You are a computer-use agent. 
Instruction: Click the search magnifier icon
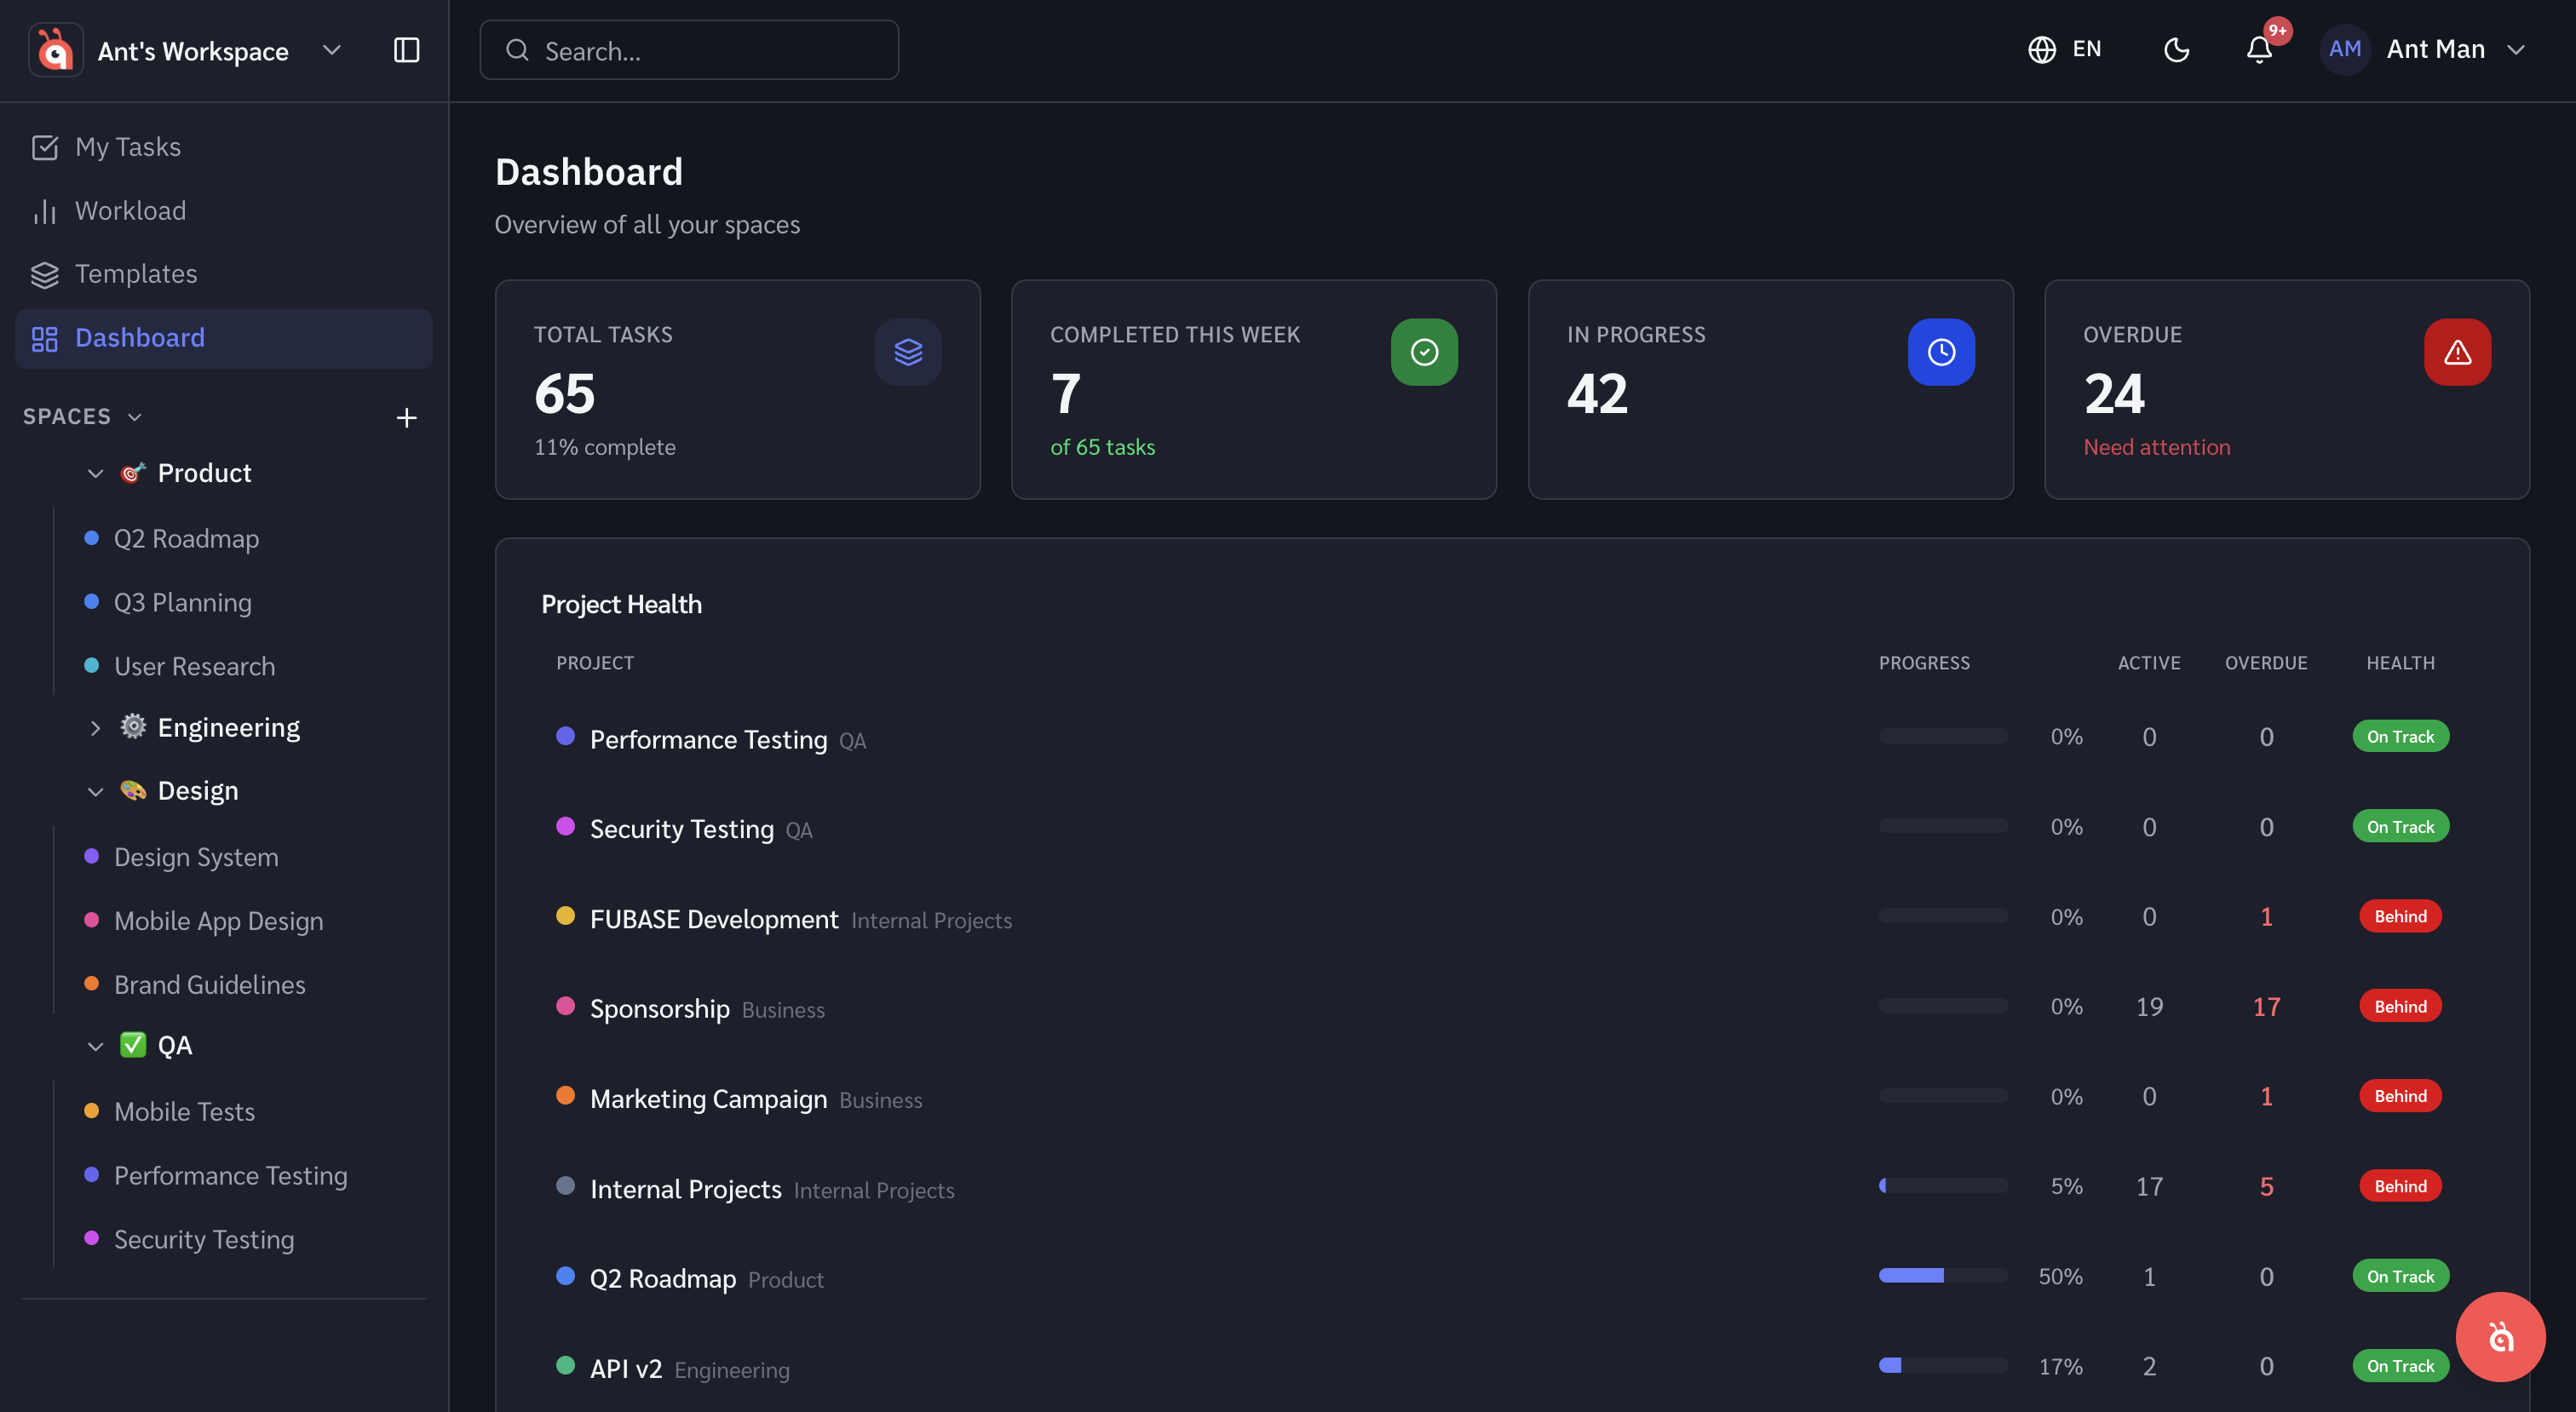pyautogui.click(x=517, y=50)
